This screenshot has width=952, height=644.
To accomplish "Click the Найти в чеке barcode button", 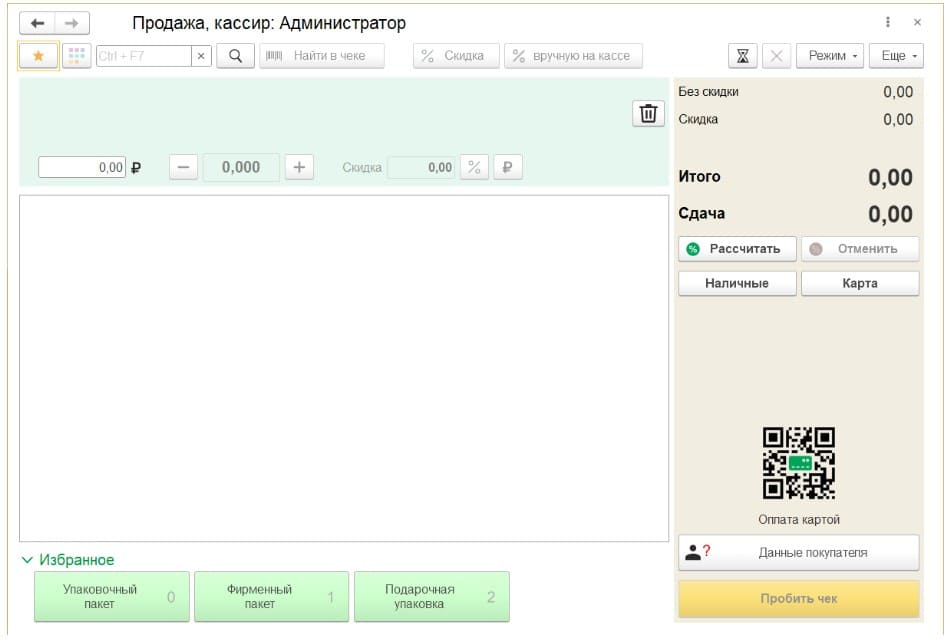I will click(x=322, y=56).
